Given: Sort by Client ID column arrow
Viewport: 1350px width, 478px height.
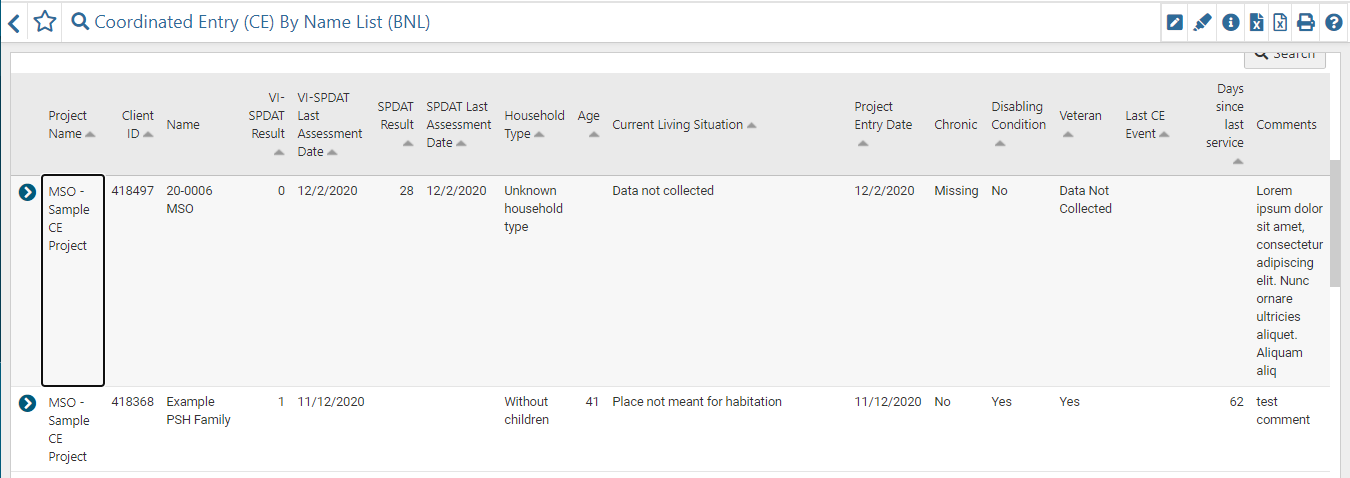Looking at the screenshot, I should [x=148, y=134].
